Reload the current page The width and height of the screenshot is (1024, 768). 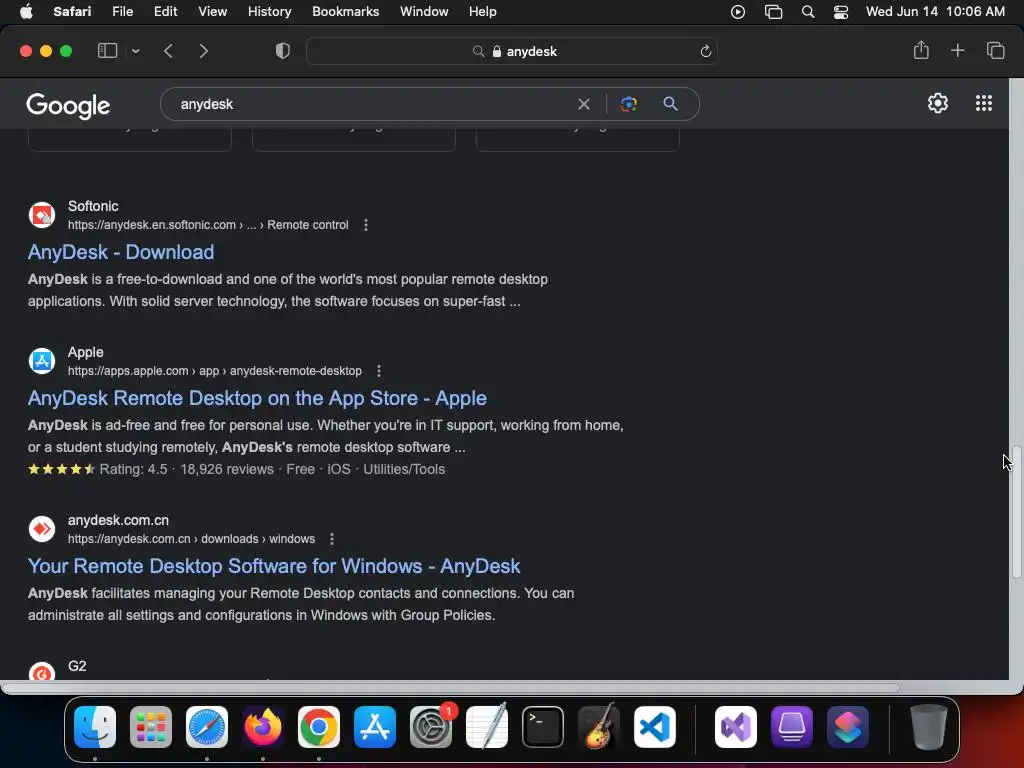pyautogui.click(x=705, y=51)
